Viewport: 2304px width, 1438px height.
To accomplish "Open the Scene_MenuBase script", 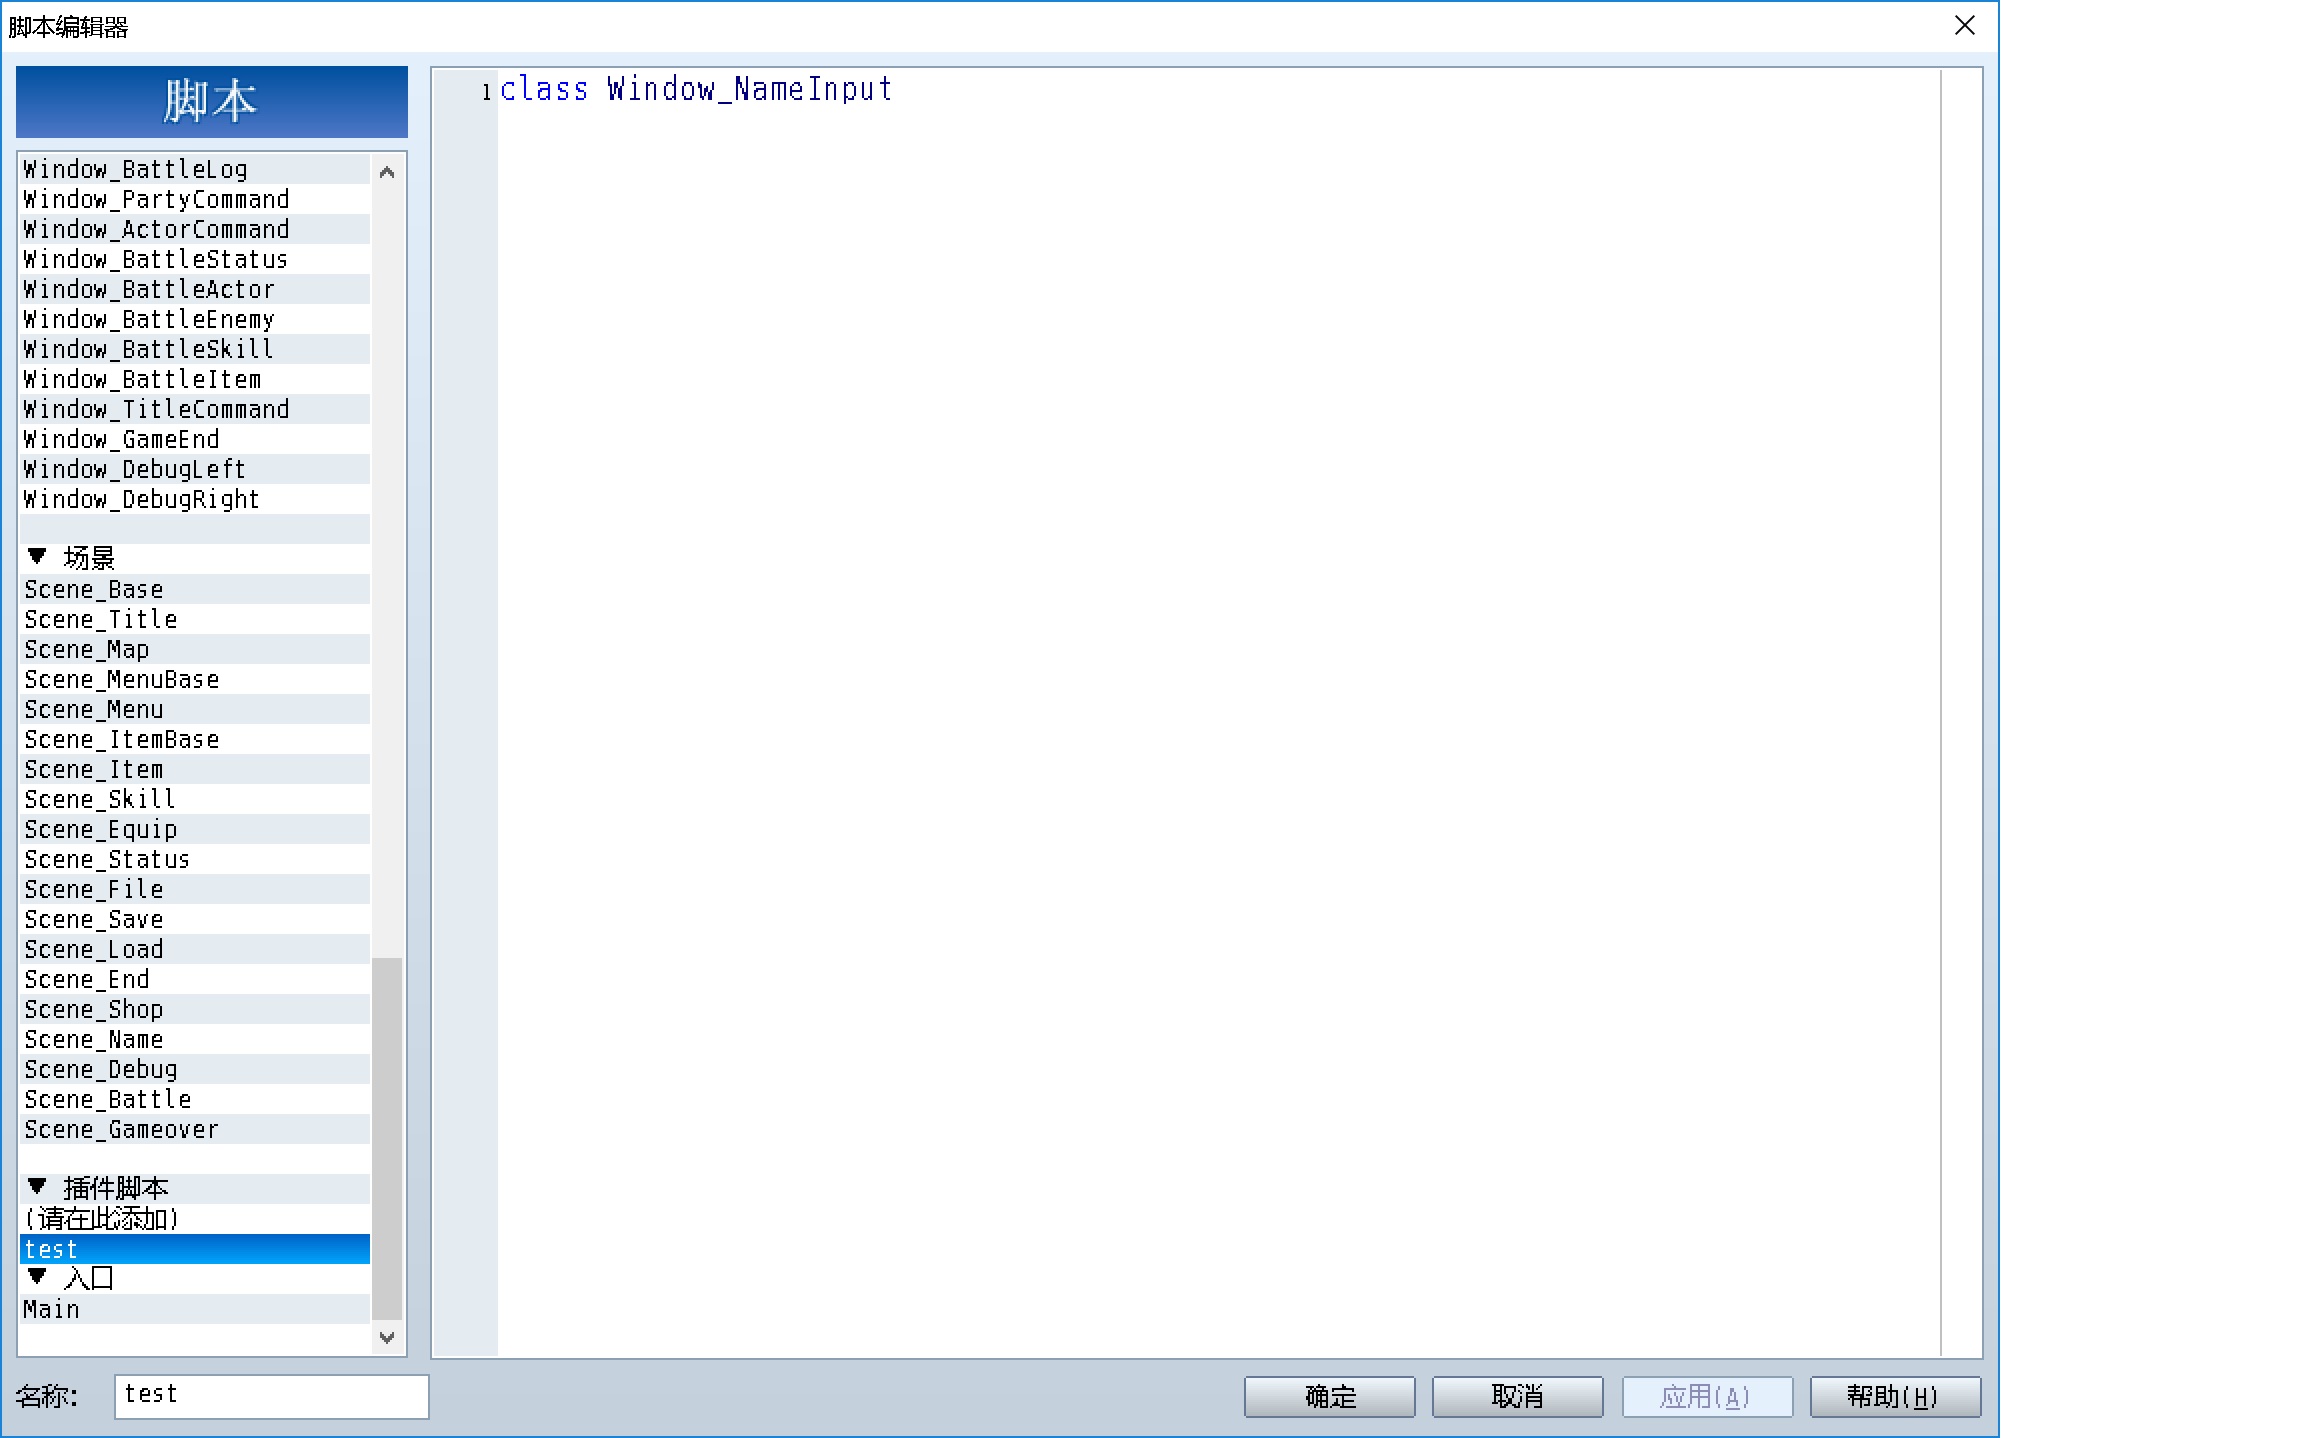I will (195, 679).
